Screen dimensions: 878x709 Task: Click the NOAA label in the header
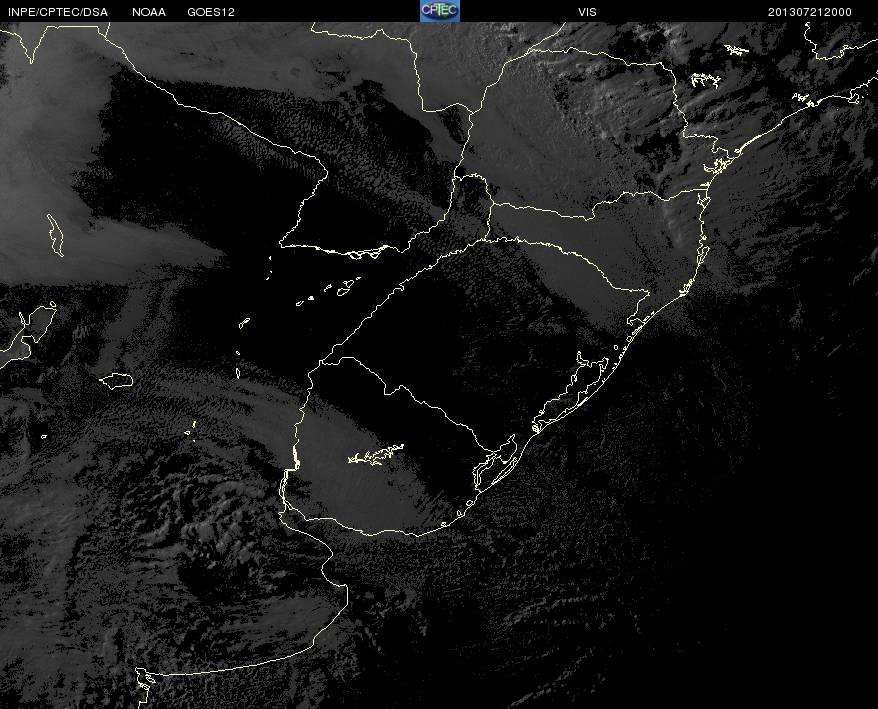click(149, 12)
